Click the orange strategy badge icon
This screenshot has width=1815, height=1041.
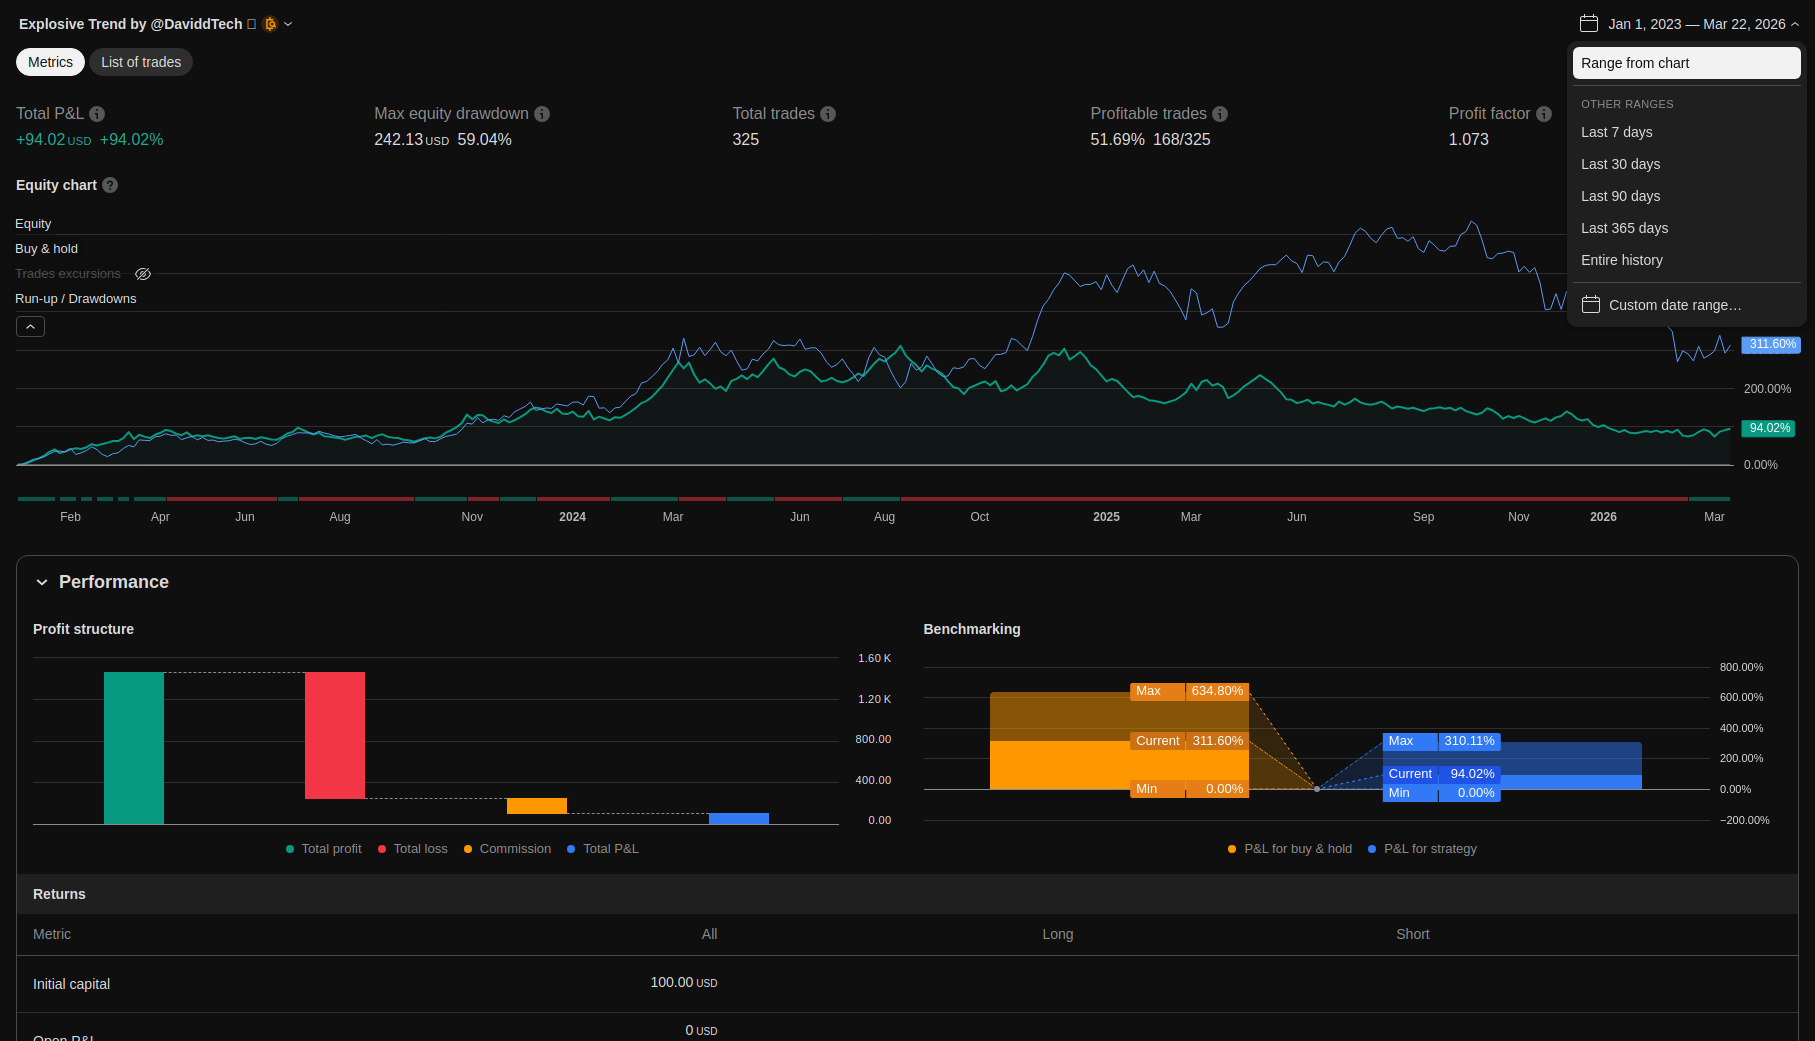coord(270,24)
